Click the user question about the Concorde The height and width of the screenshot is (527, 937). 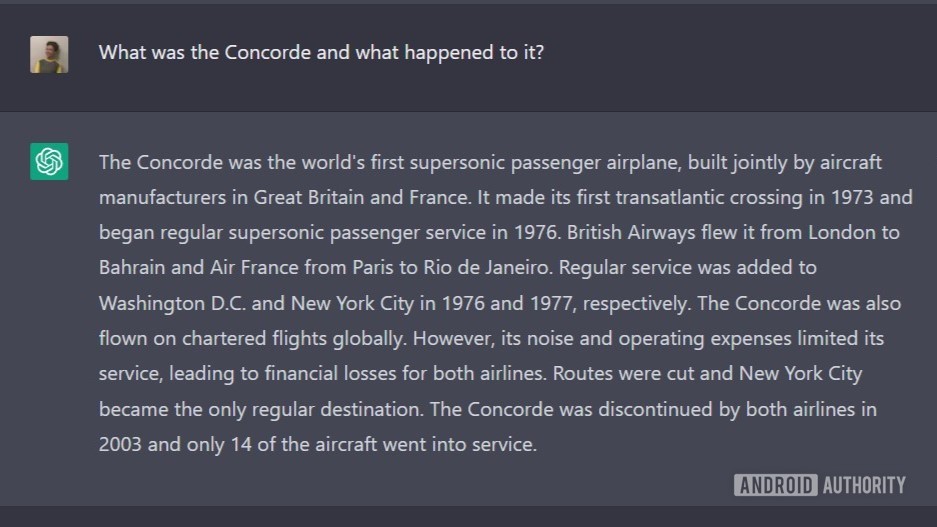pos(321,52)
